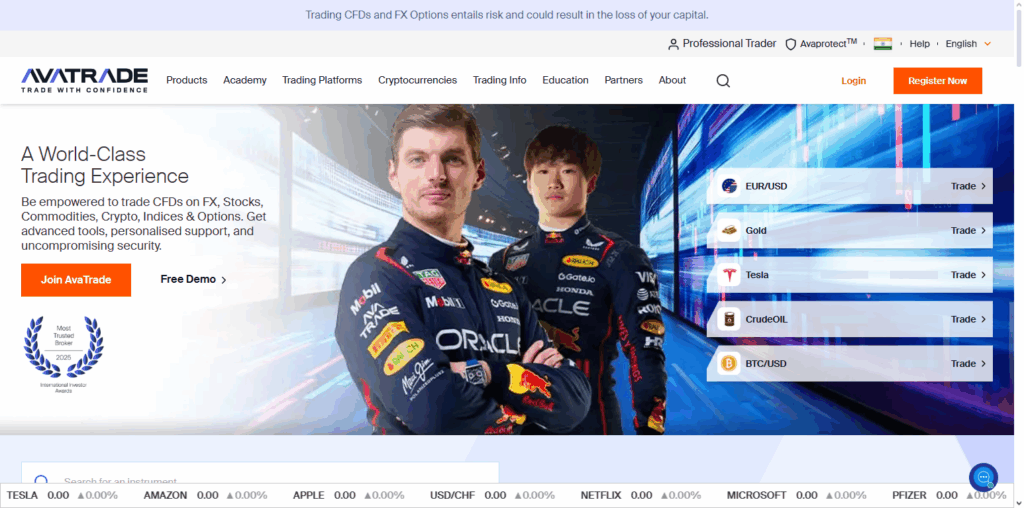Click the instrument search input field
This screenshot has height=508, width=1024.
pyautogui.click(x=270, y=481)
